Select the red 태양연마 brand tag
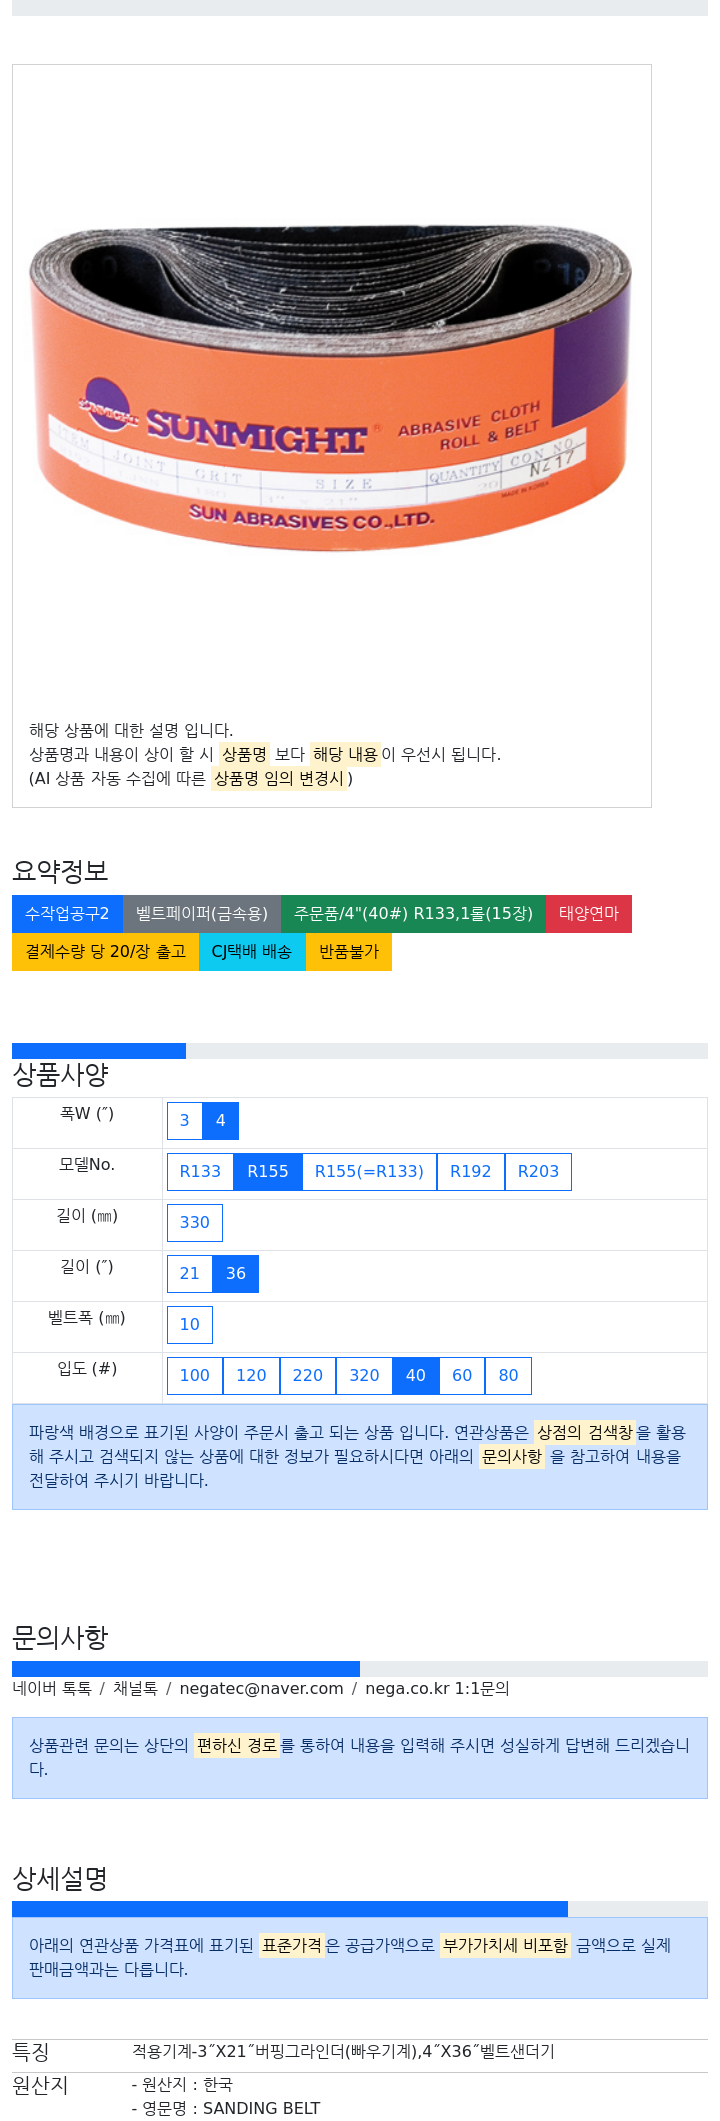Viewport: 720px width, 2121px height. [589, 914]
